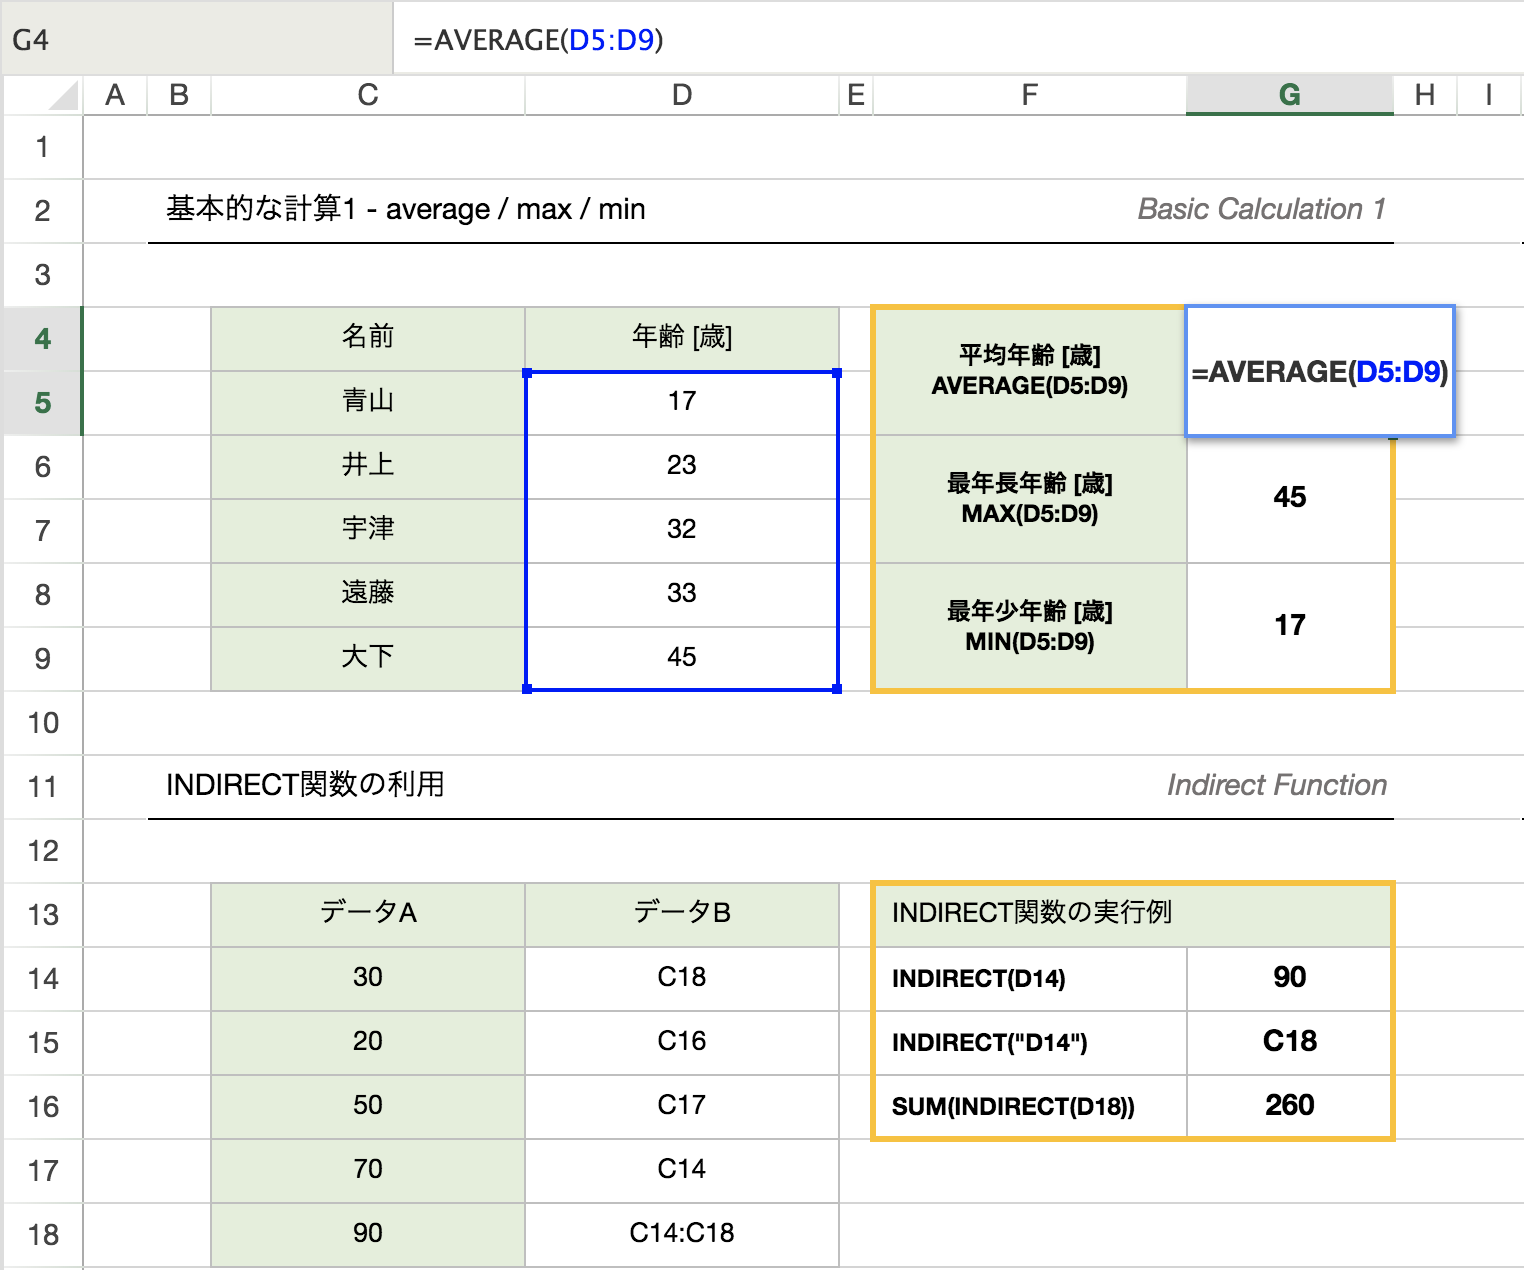Click the title '基本的な計算1 - average / max / min'
This screenshot has width=1524, height=1270.
(405, 209)
